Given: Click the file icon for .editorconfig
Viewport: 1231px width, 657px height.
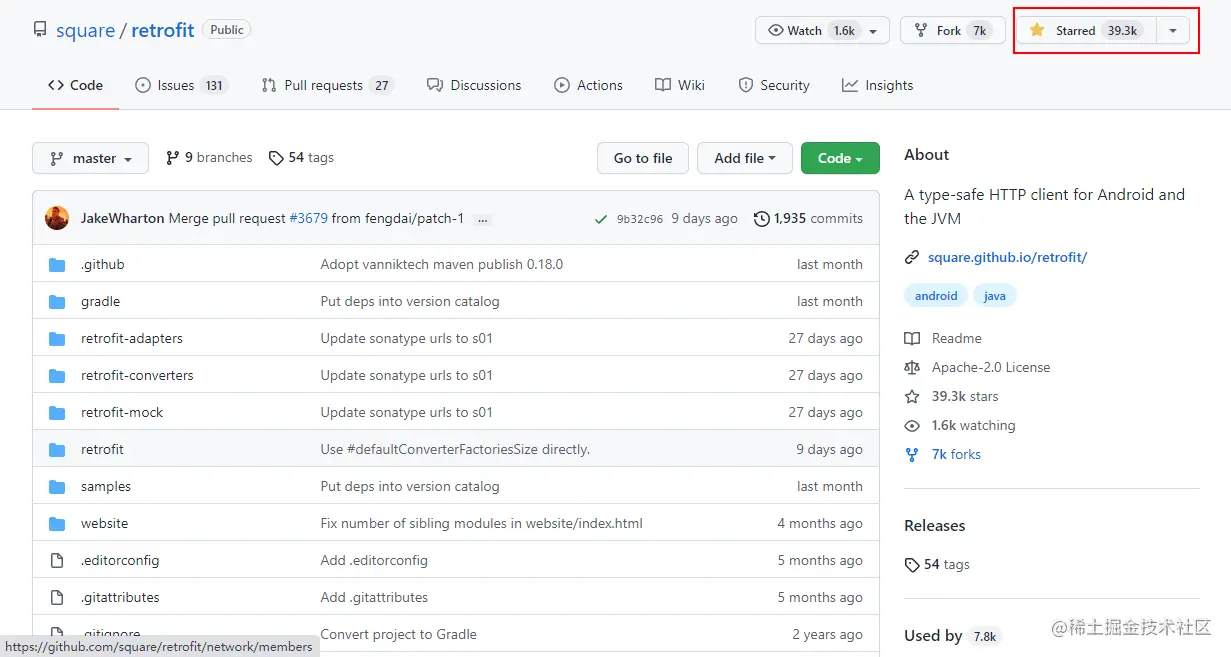Looking at the screenshot, I should pyautogui.click(x=57, y=561).
